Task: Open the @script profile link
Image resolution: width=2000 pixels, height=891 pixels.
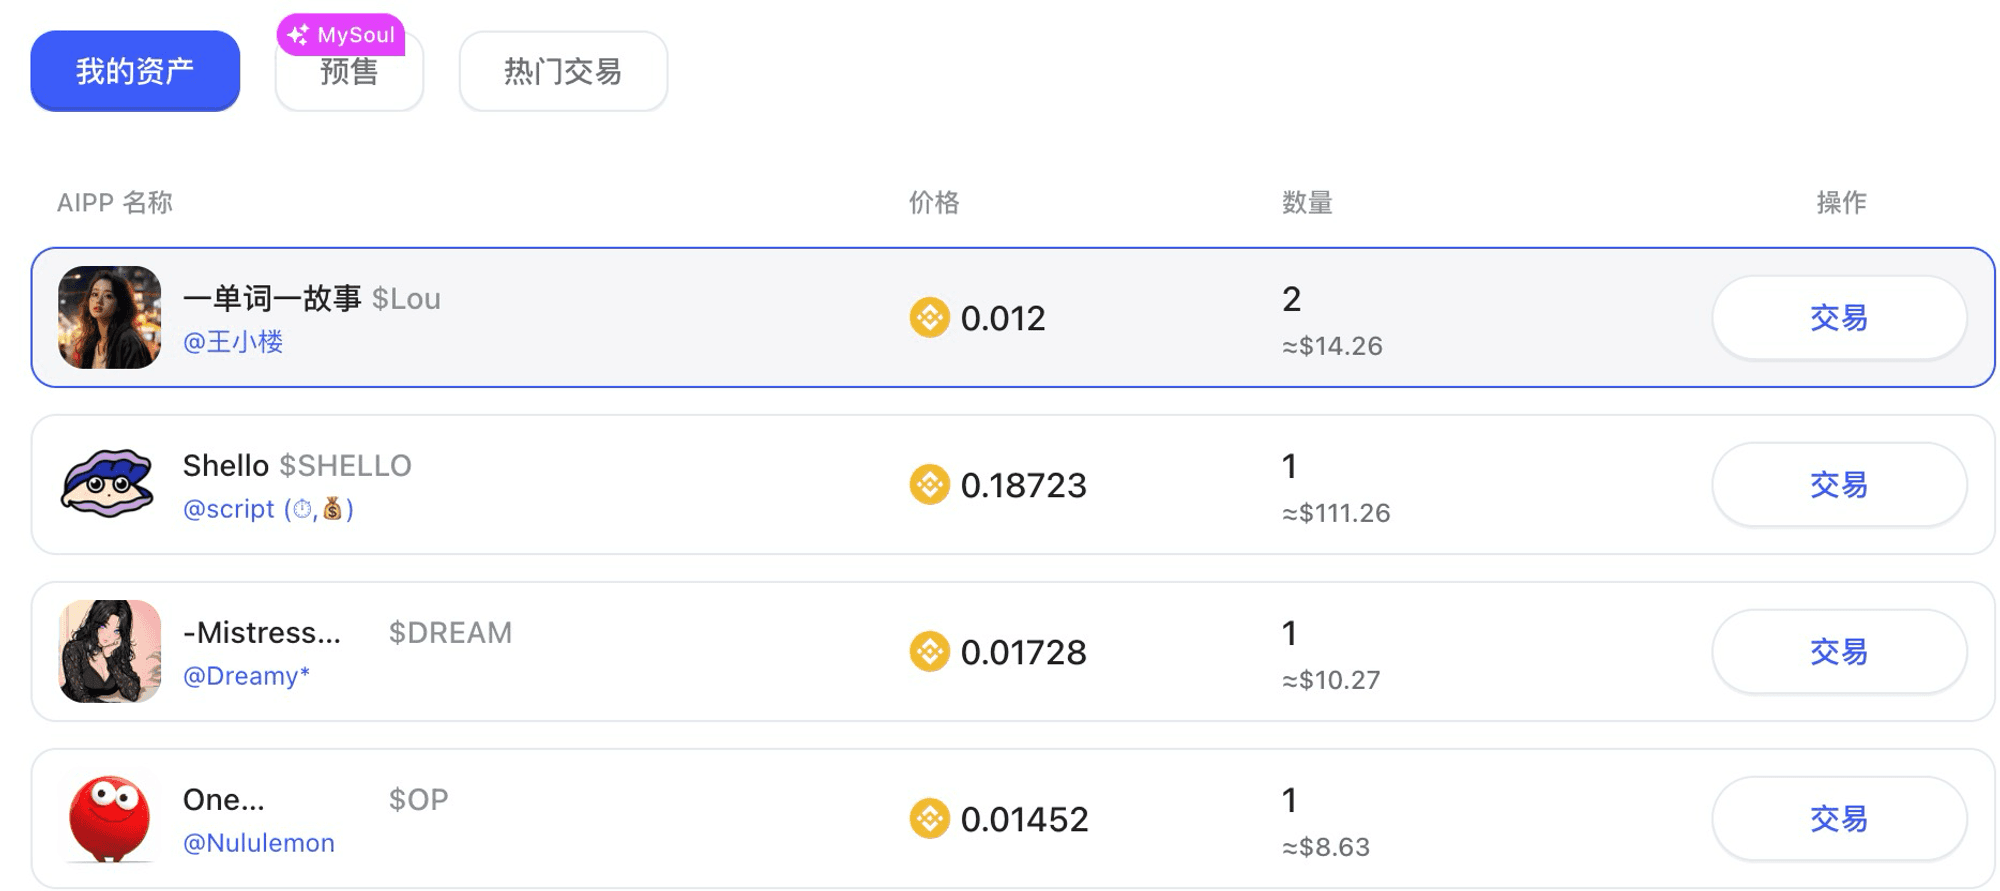Action: [x=268, y=509]
